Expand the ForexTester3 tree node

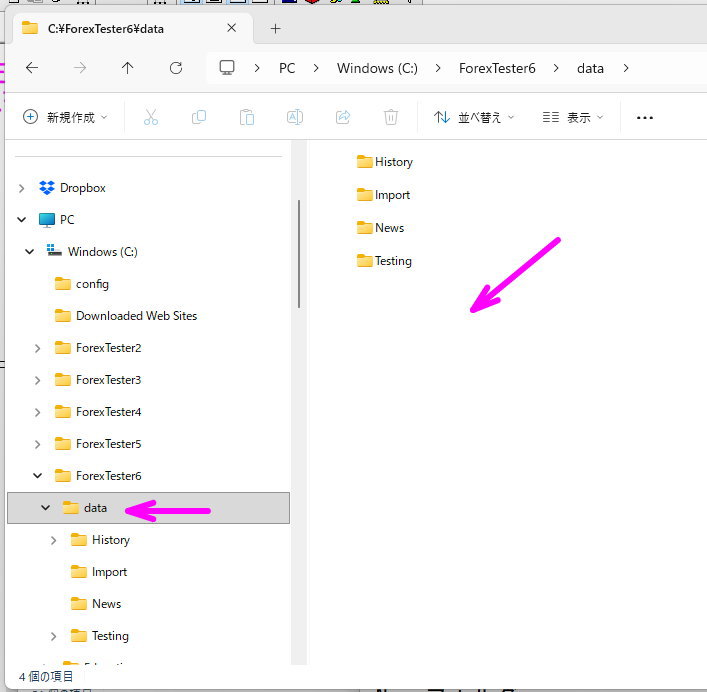[x=37, y=380]
